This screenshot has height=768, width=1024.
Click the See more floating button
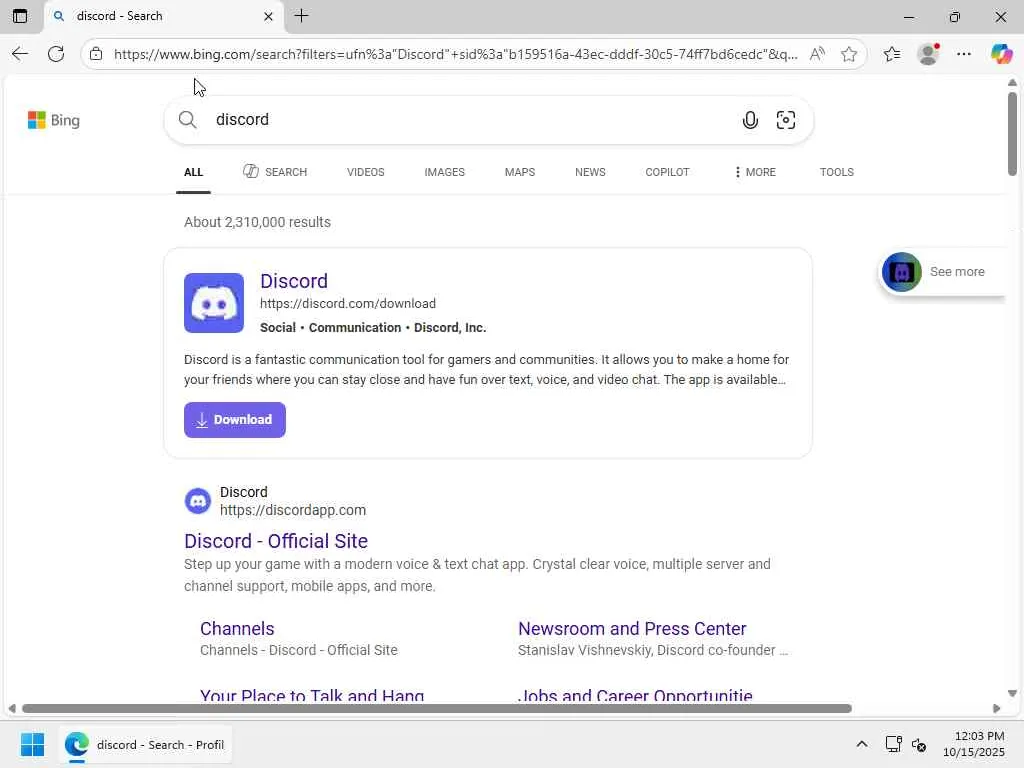coord(940,272)
